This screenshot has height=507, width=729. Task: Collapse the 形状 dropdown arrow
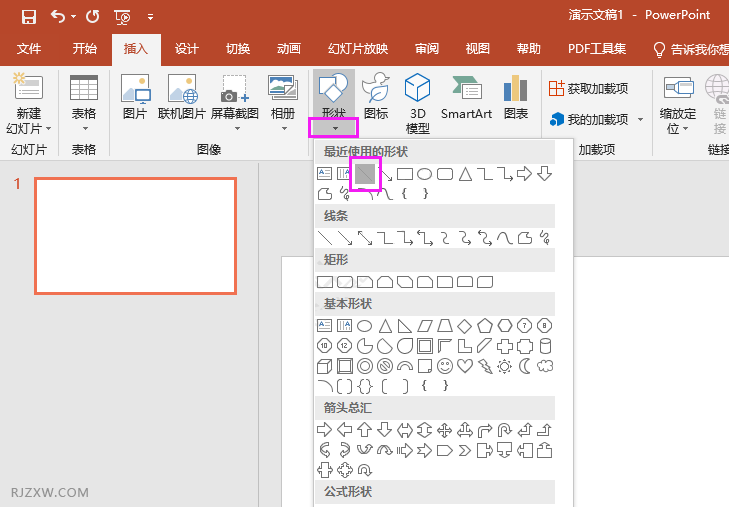tap(333, 128)
